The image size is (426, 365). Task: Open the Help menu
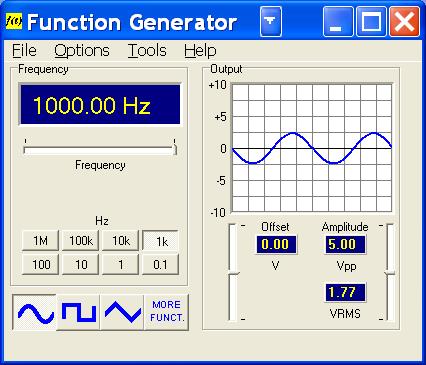(x=200, y=51)
